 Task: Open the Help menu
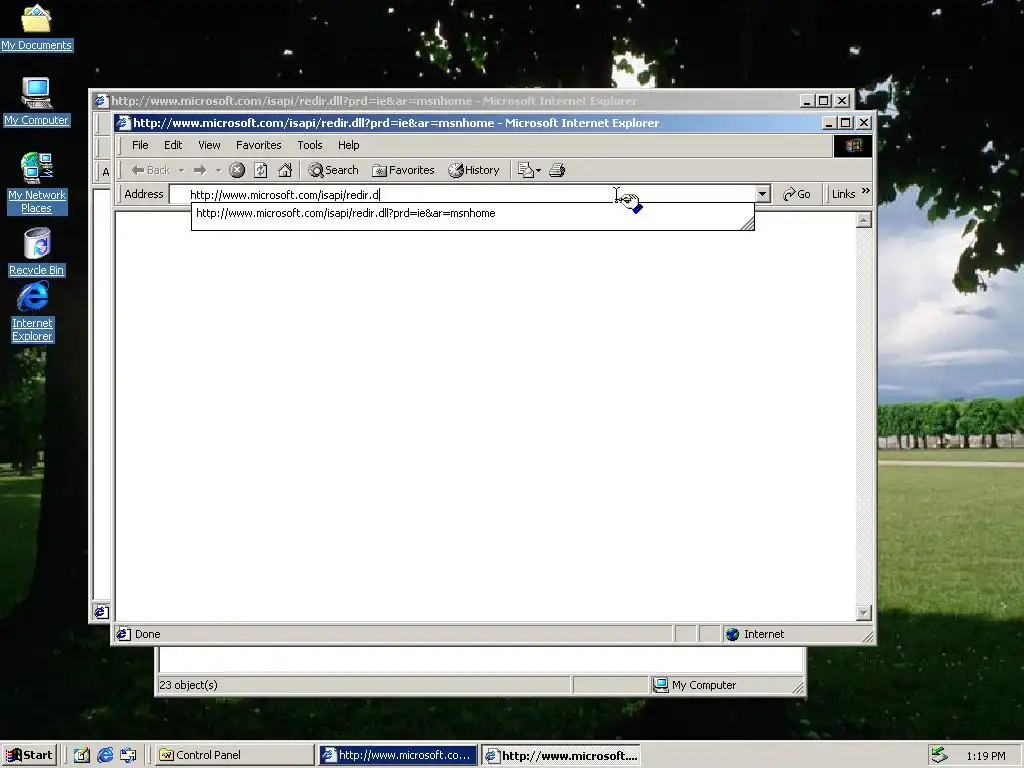[348, 145]
